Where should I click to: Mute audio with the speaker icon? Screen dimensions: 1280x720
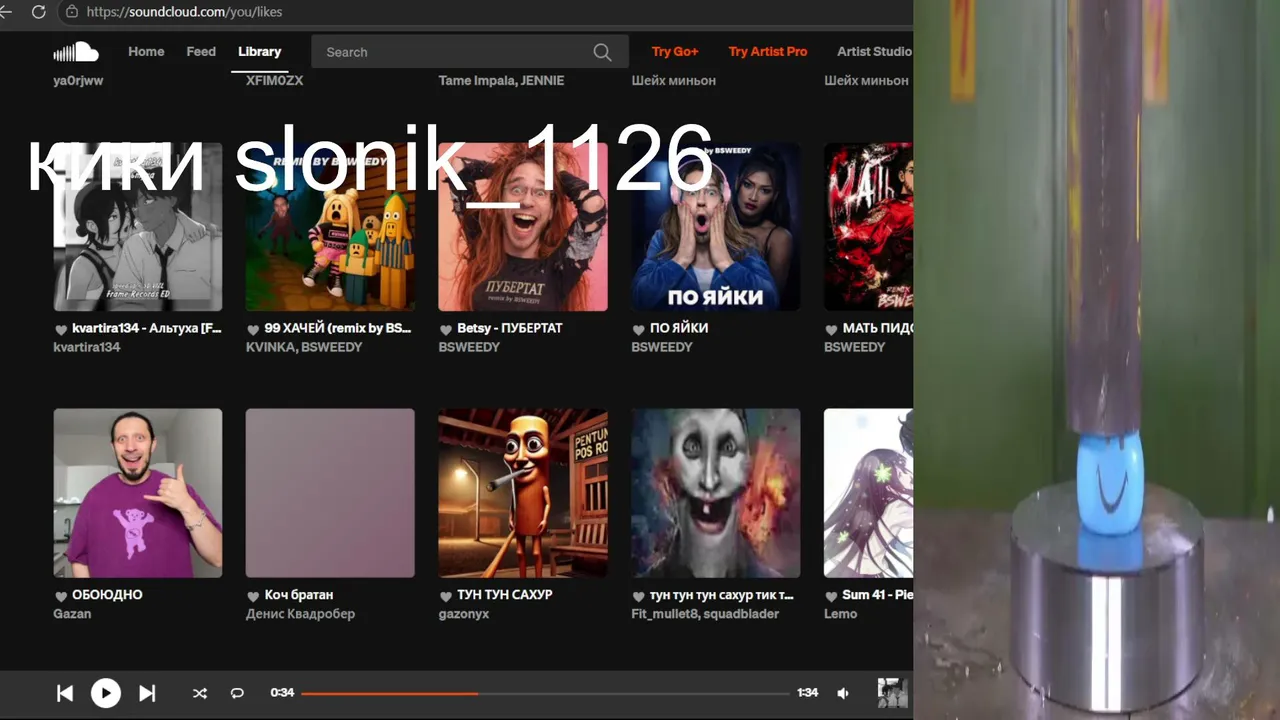click(843, 693)
